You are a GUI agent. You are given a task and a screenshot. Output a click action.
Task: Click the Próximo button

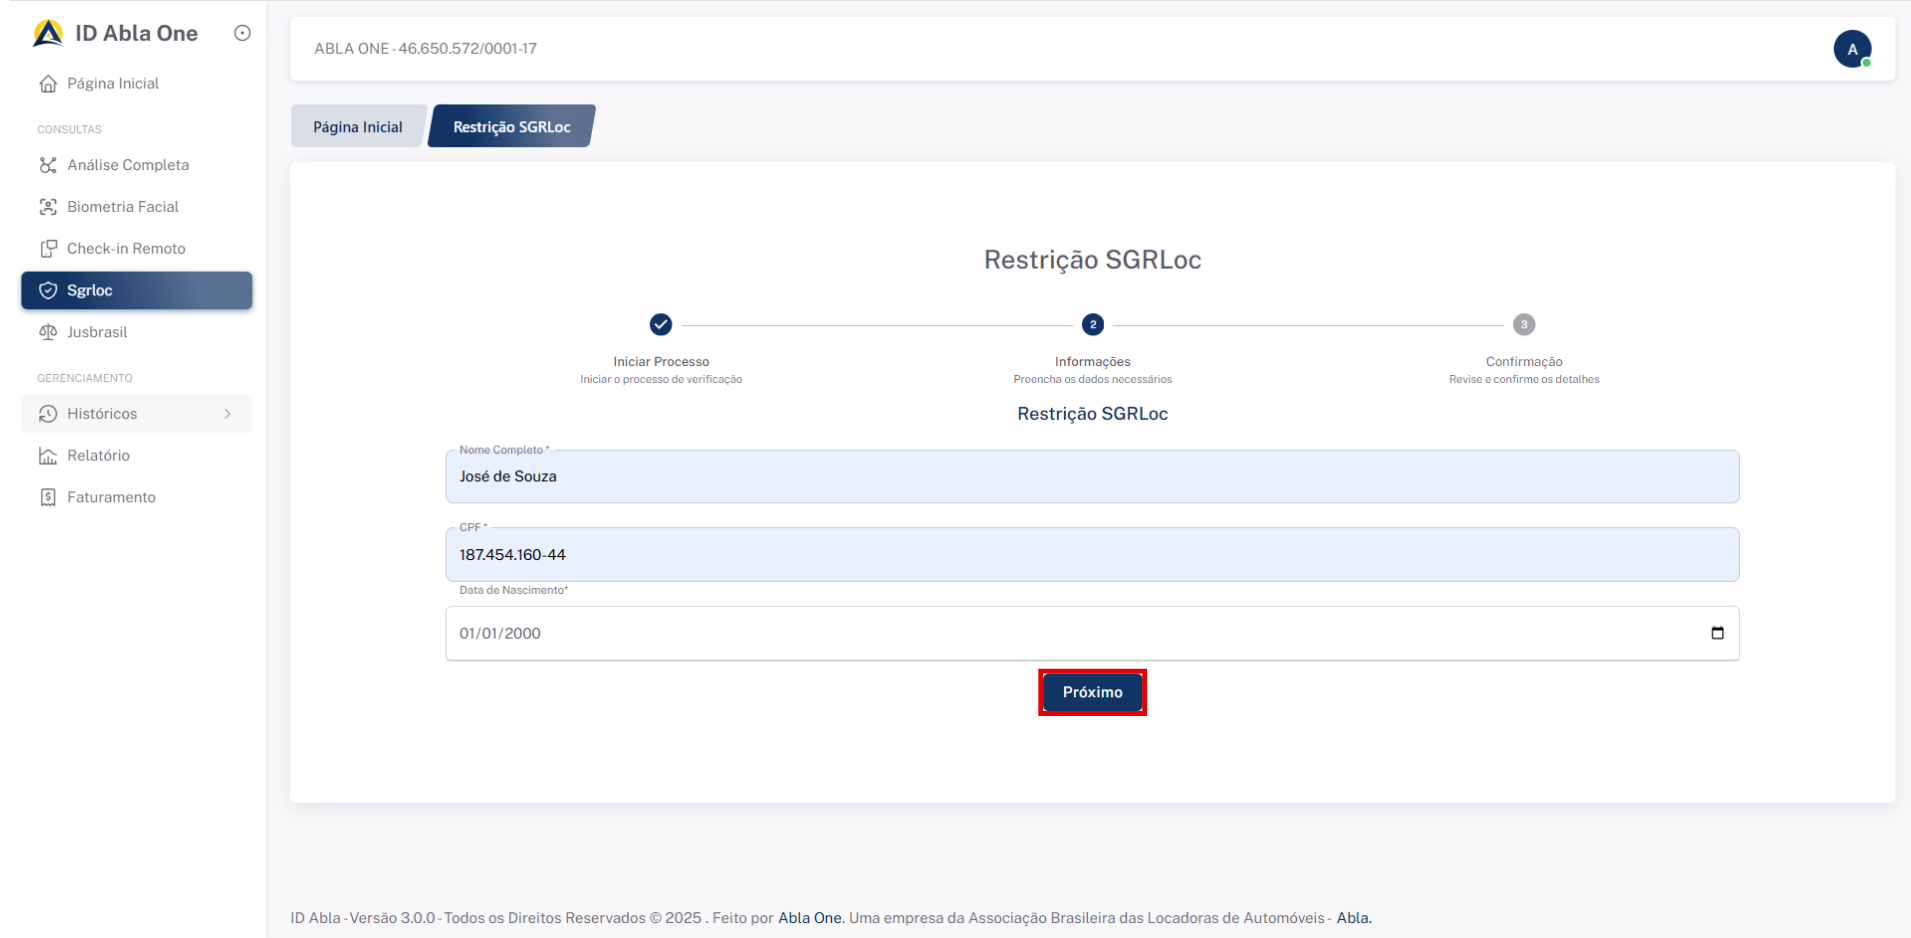coord(1092,692)
